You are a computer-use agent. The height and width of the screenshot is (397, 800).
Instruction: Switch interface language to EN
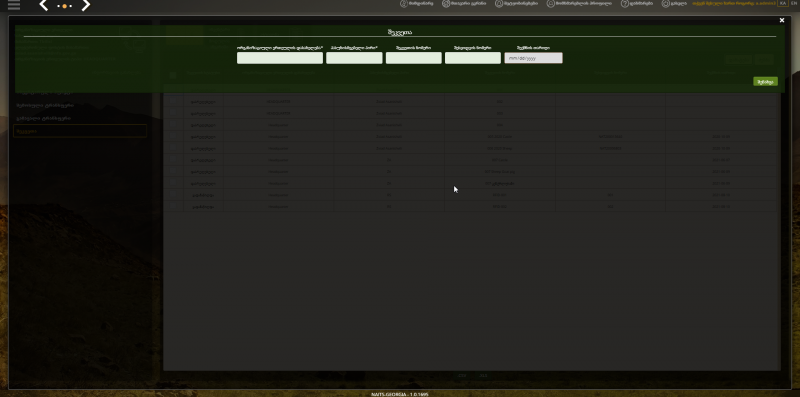tap(794, 3)
